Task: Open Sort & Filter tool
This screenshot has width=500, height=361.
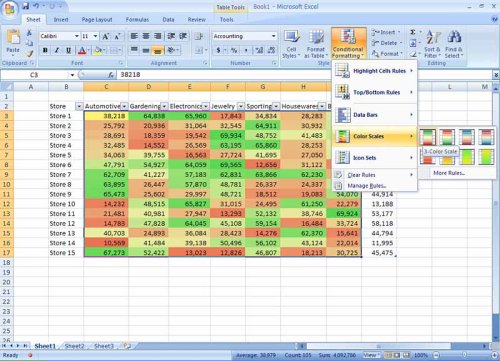Action: [433, 44]
